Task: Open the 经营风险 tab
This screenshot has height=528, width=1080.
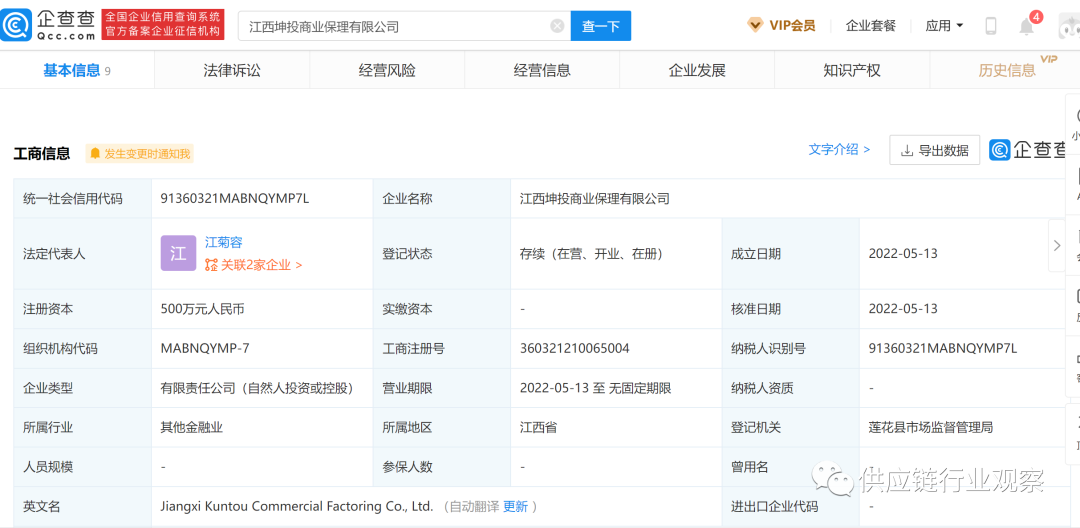Action: tap(387, 70)
